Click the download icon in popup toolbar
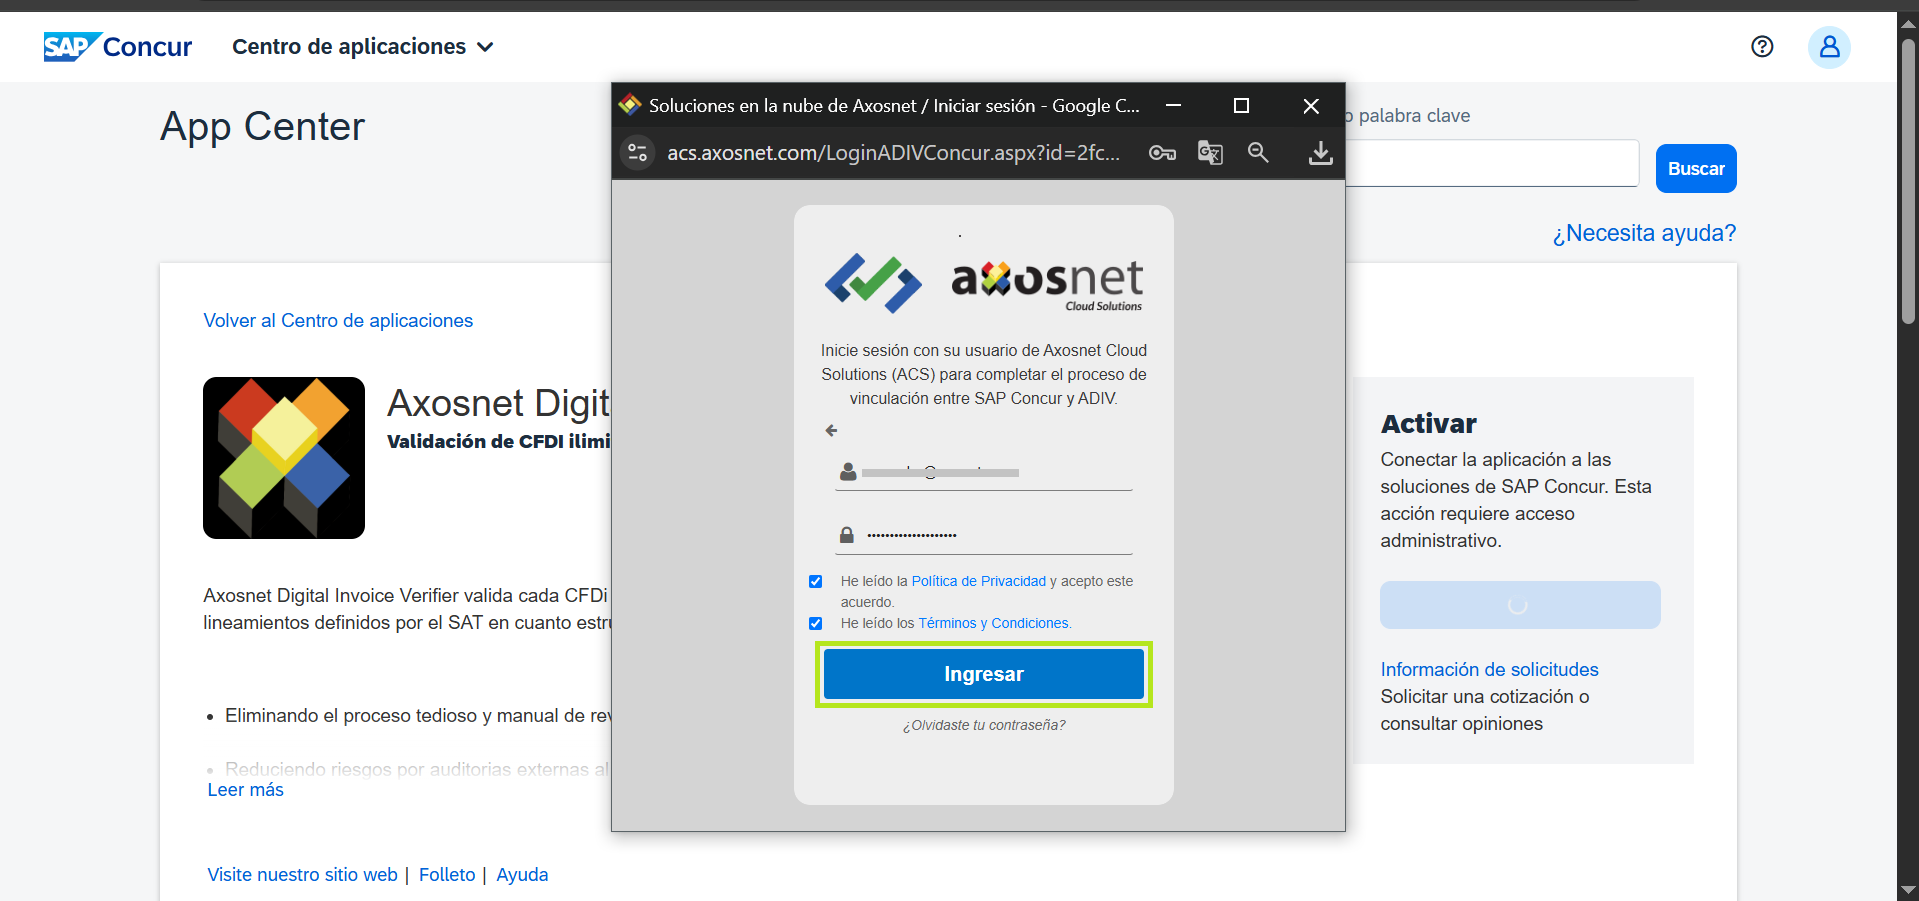This screenshot has height=901, width=1919. (1320, 153)
